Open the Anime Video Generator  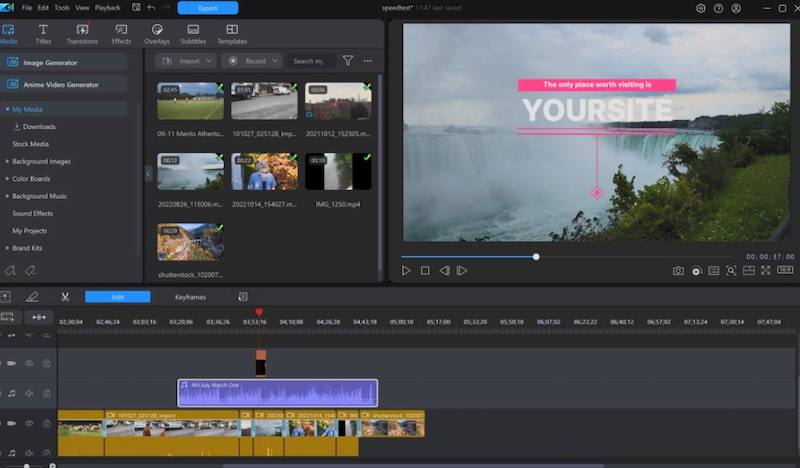pos(63,85)
